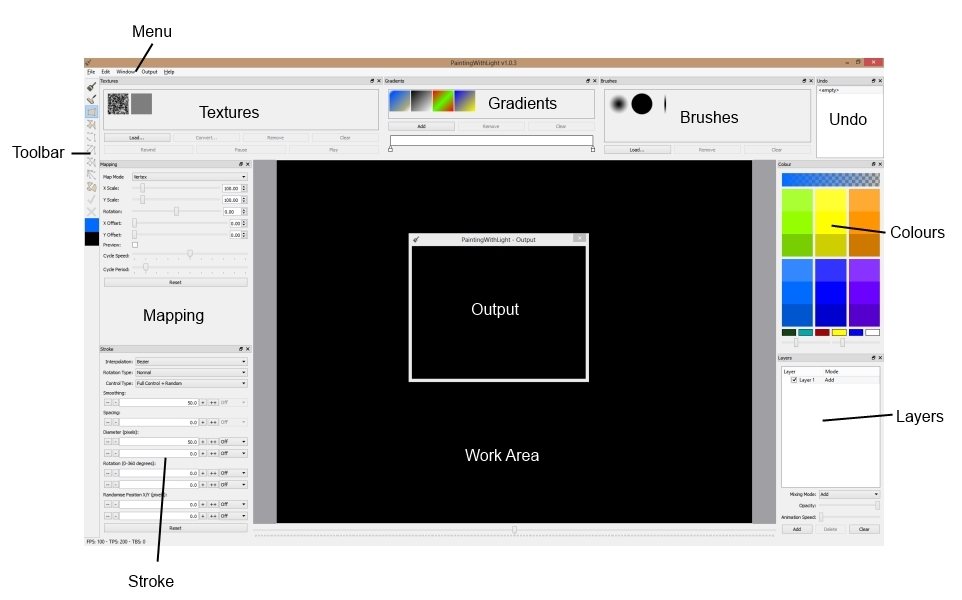Open the Mixing Mode dropdown in Layers

[849, 494]
